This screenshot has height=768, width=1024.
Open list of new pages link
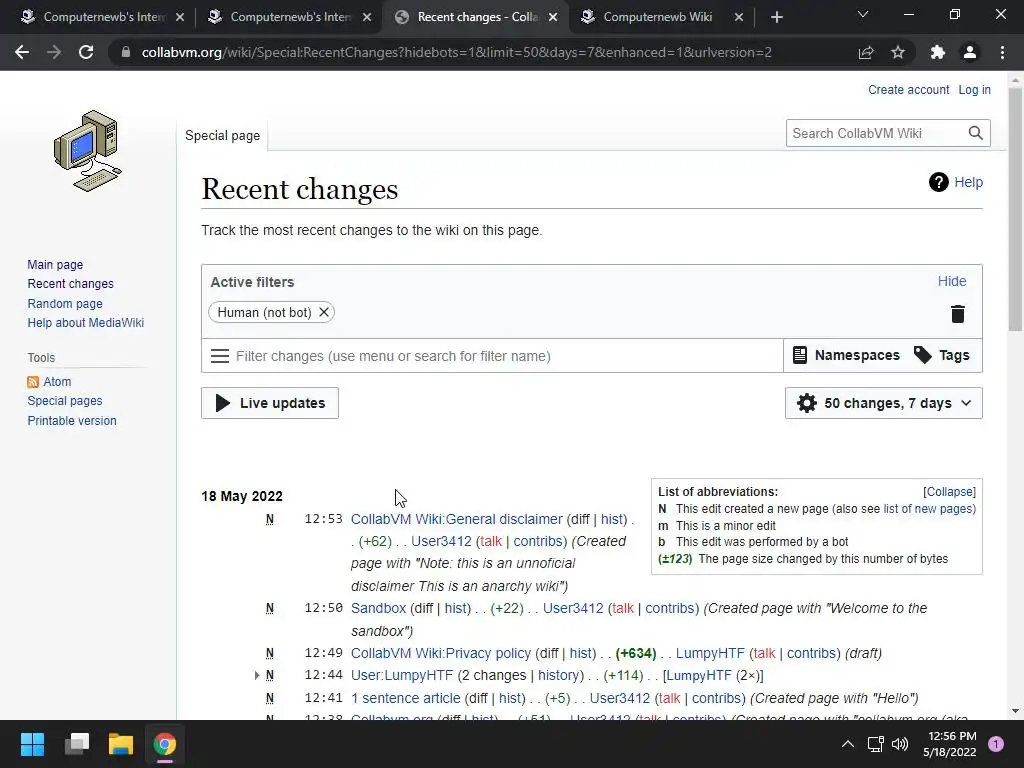coord(928,509)
